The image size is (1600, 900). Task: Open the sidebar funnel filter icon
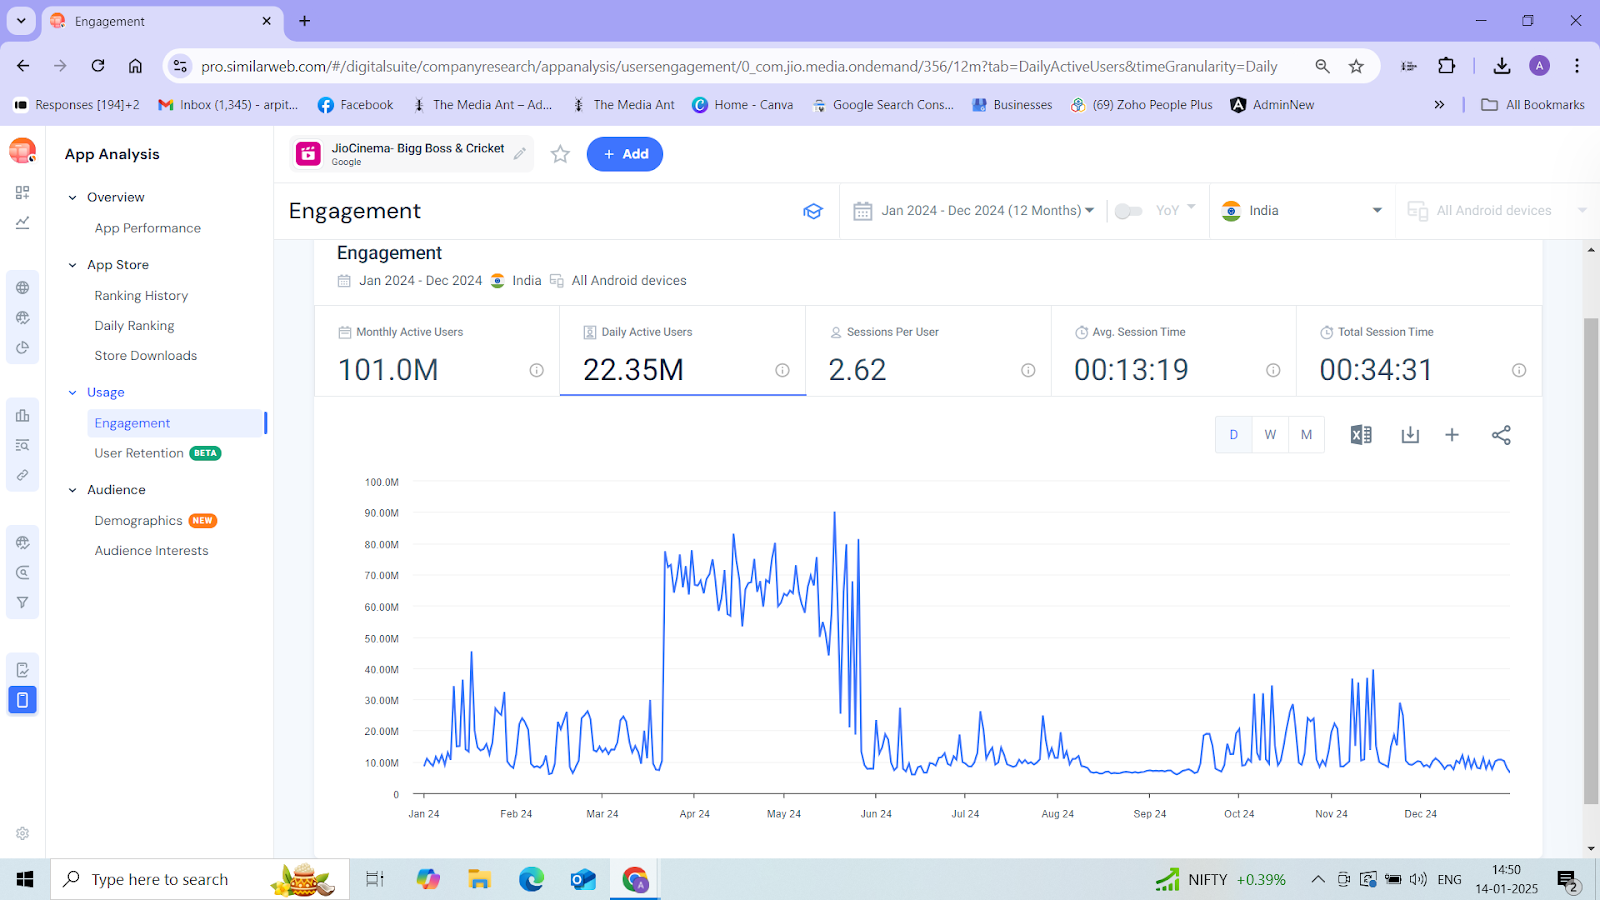tap(22, 603)
